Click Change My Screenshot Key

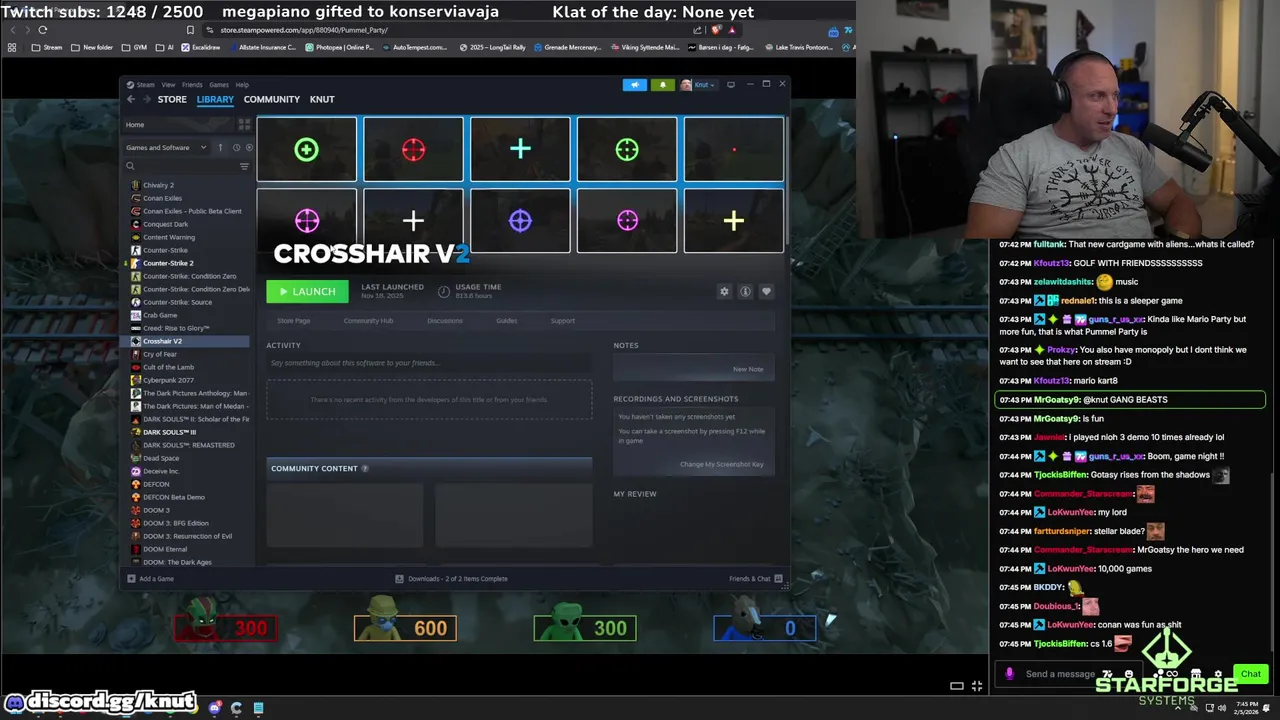[721, 464]
